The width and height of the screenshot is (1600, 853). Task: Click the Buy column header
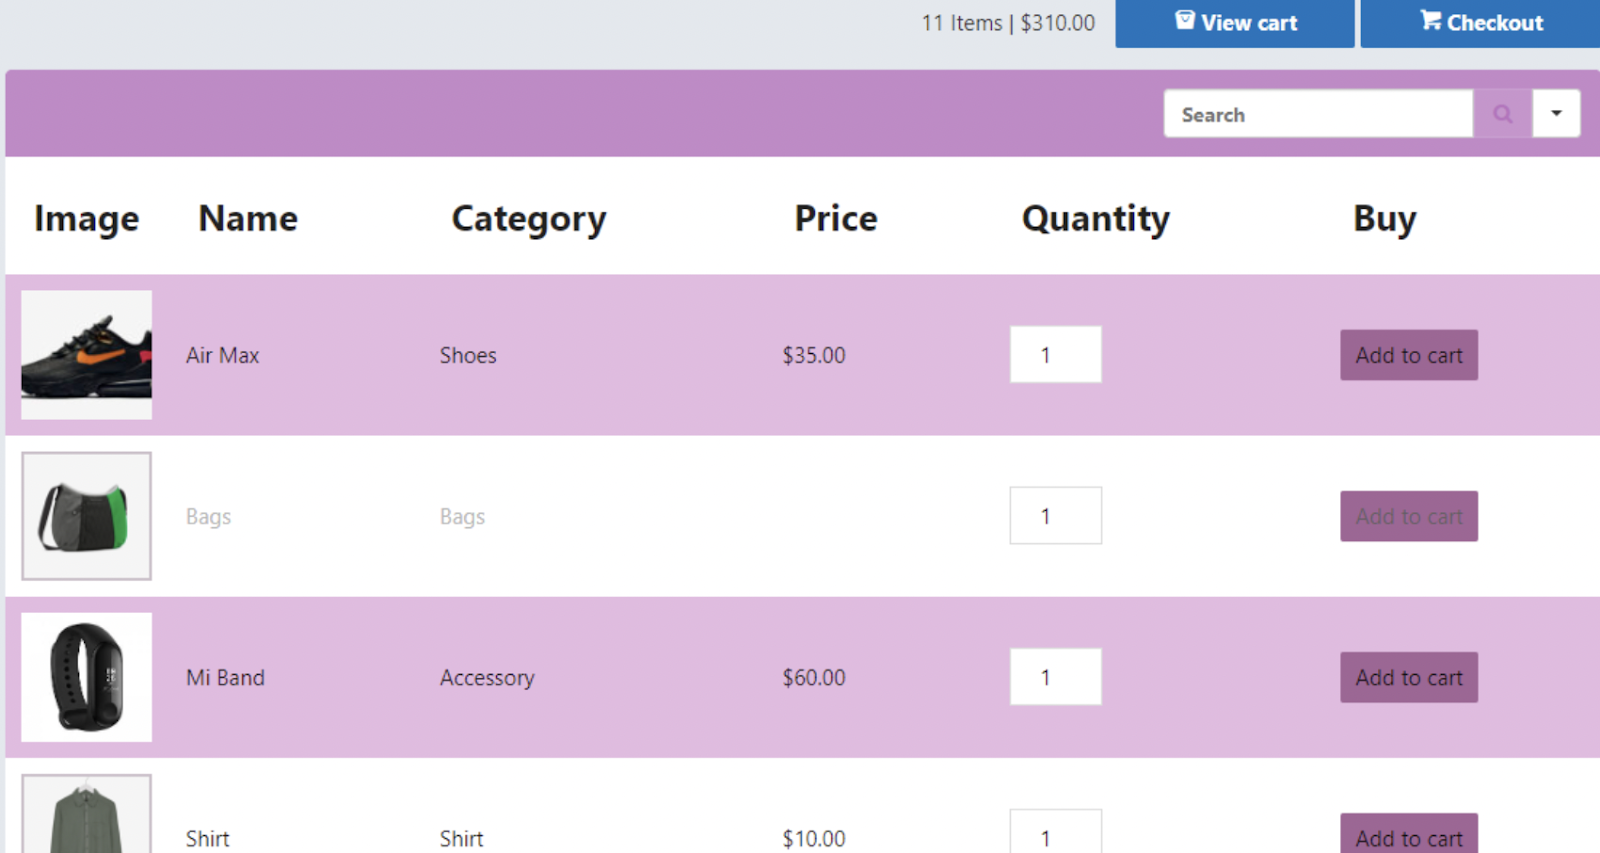pyautogui.click(x=1384, y=220)
